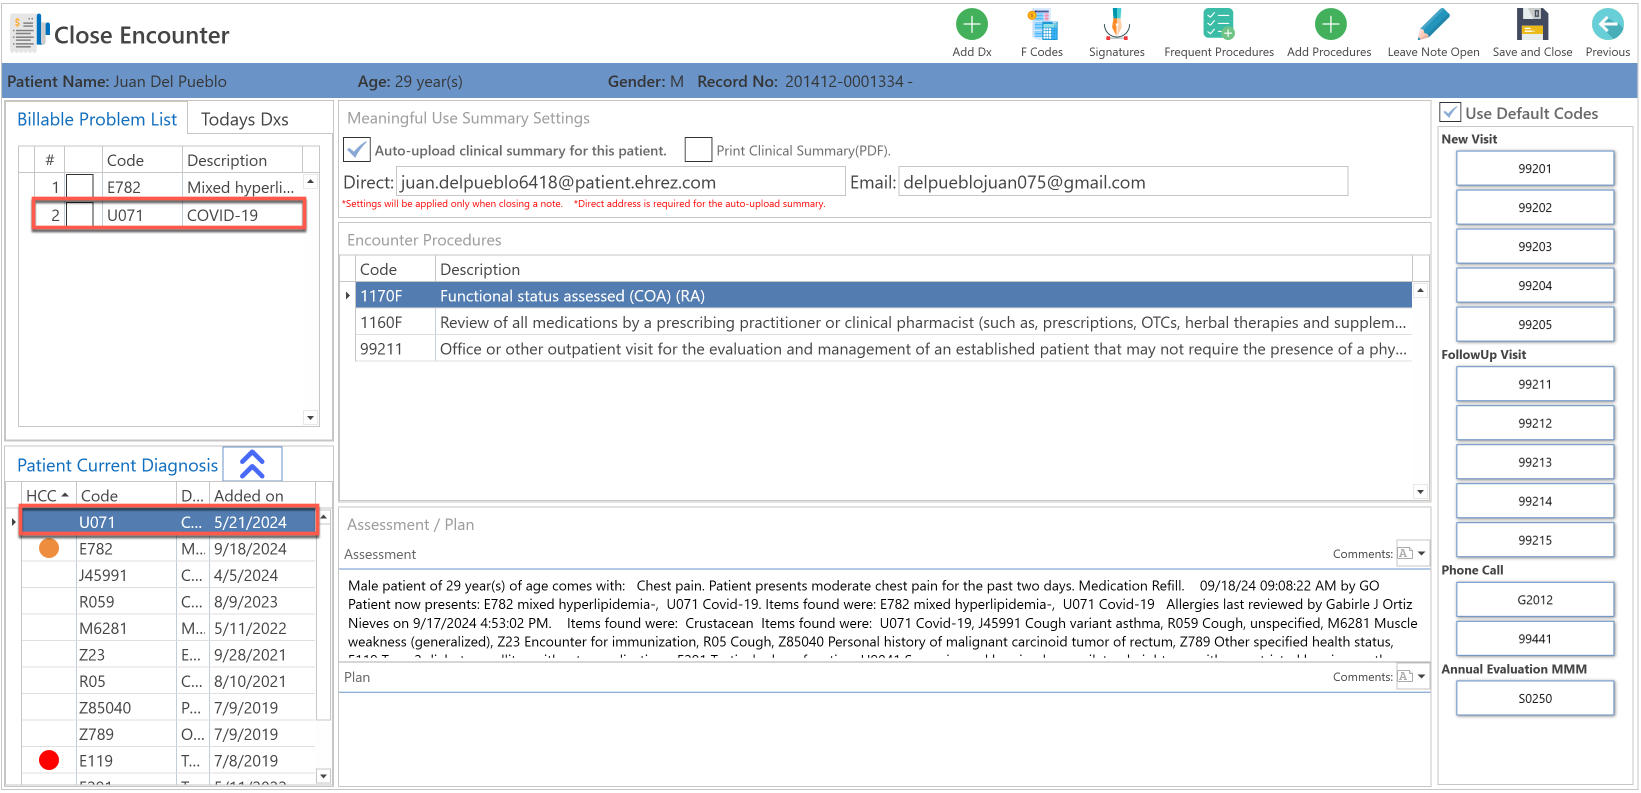Expand the Assessment comments dropdown arrow
Viewport: 1641px width, 793px height.
pos(1421,553)
